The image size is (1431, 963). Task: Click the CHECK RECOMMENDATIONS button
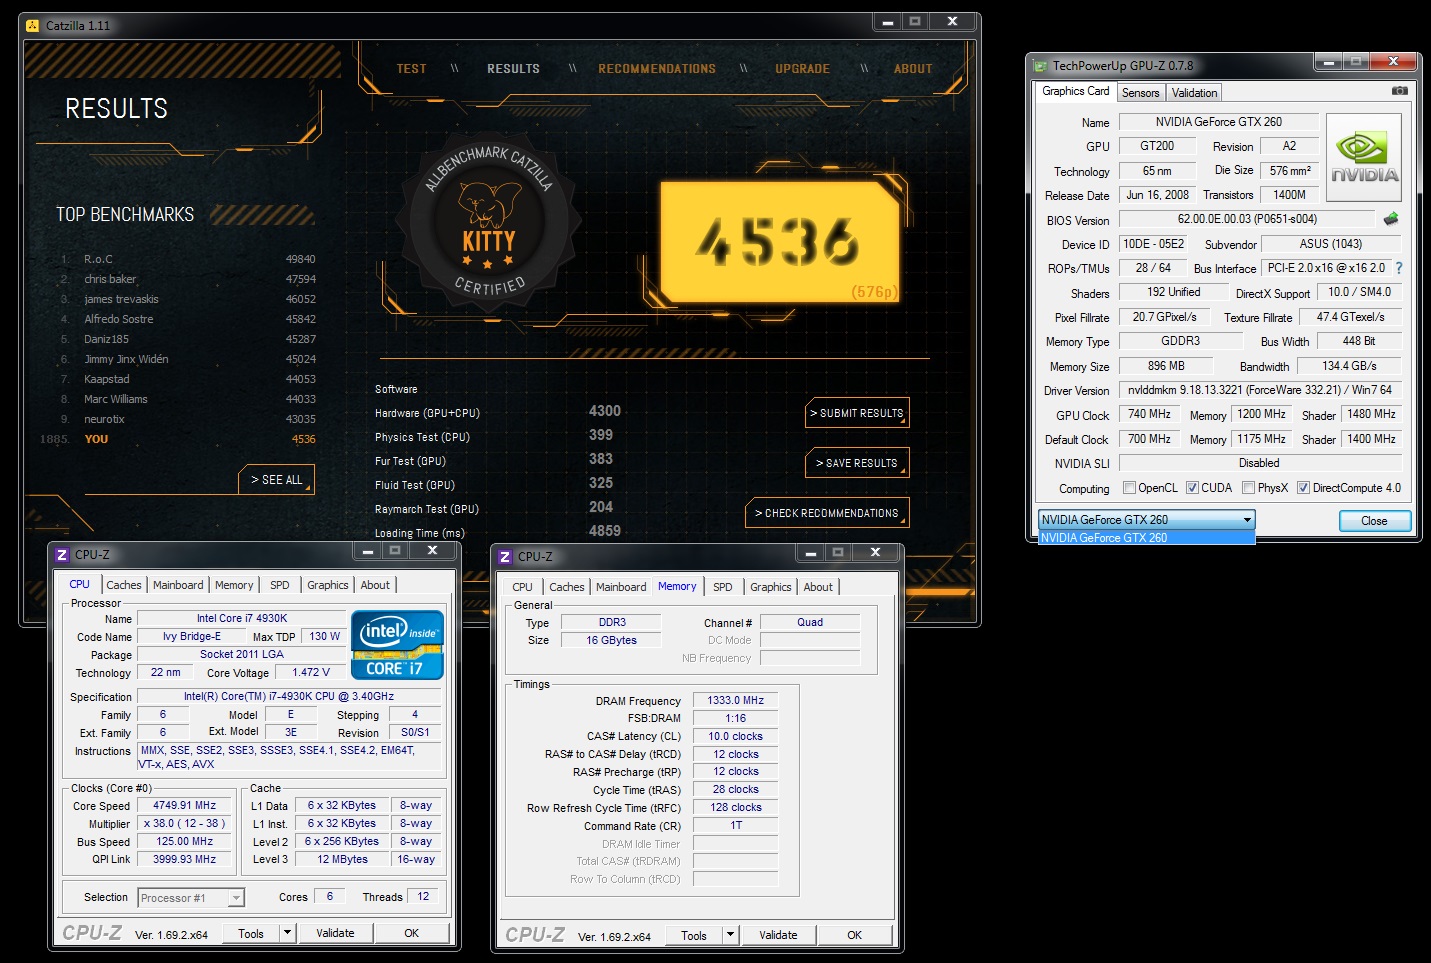click(x=827, y=513)
